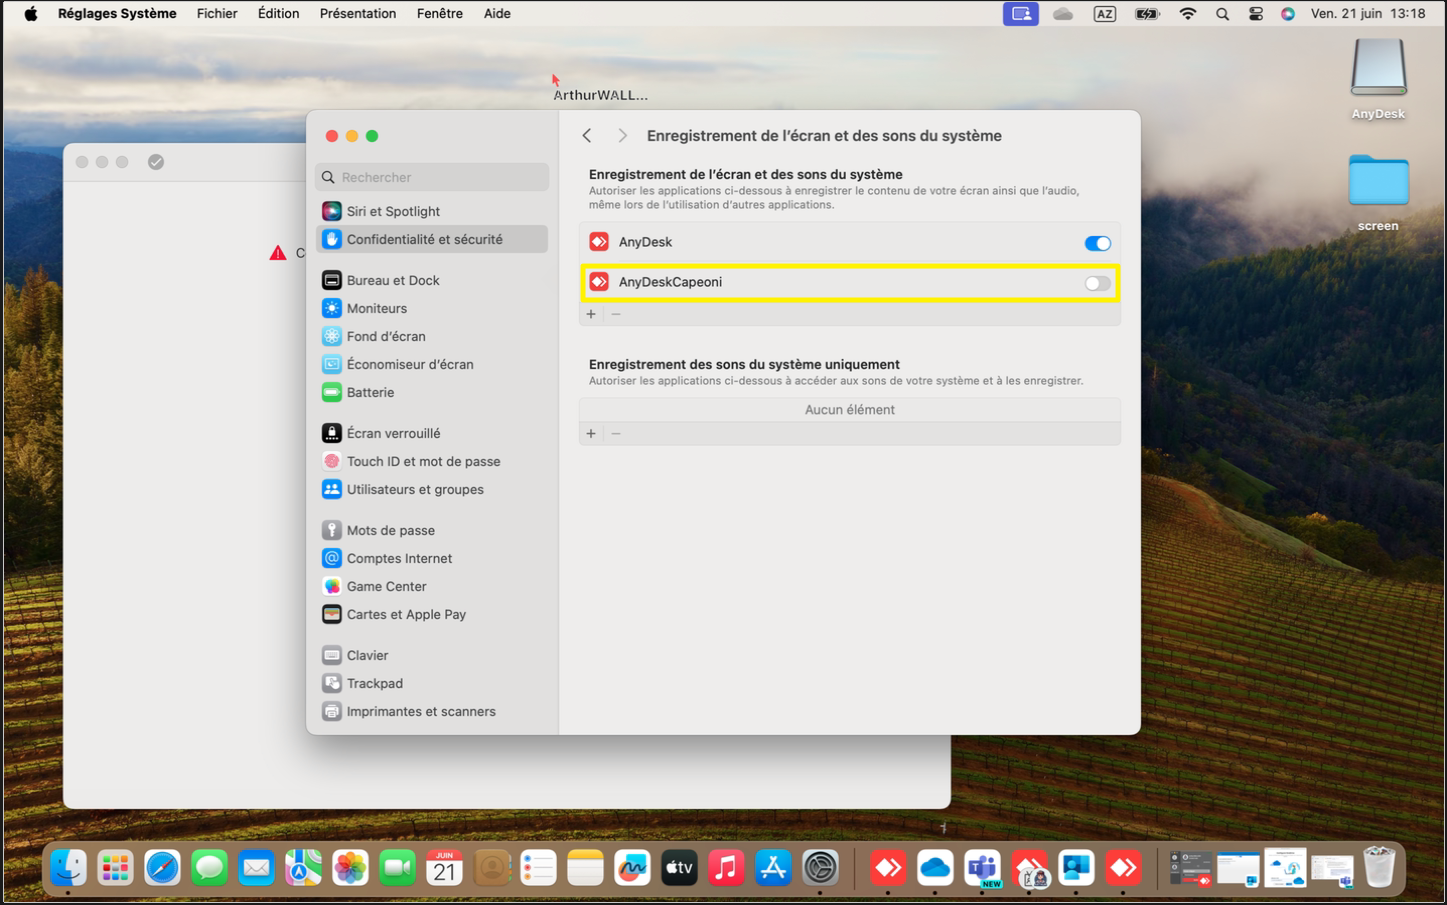
Task: Open the Apple menu
Action: coord(31,13)
